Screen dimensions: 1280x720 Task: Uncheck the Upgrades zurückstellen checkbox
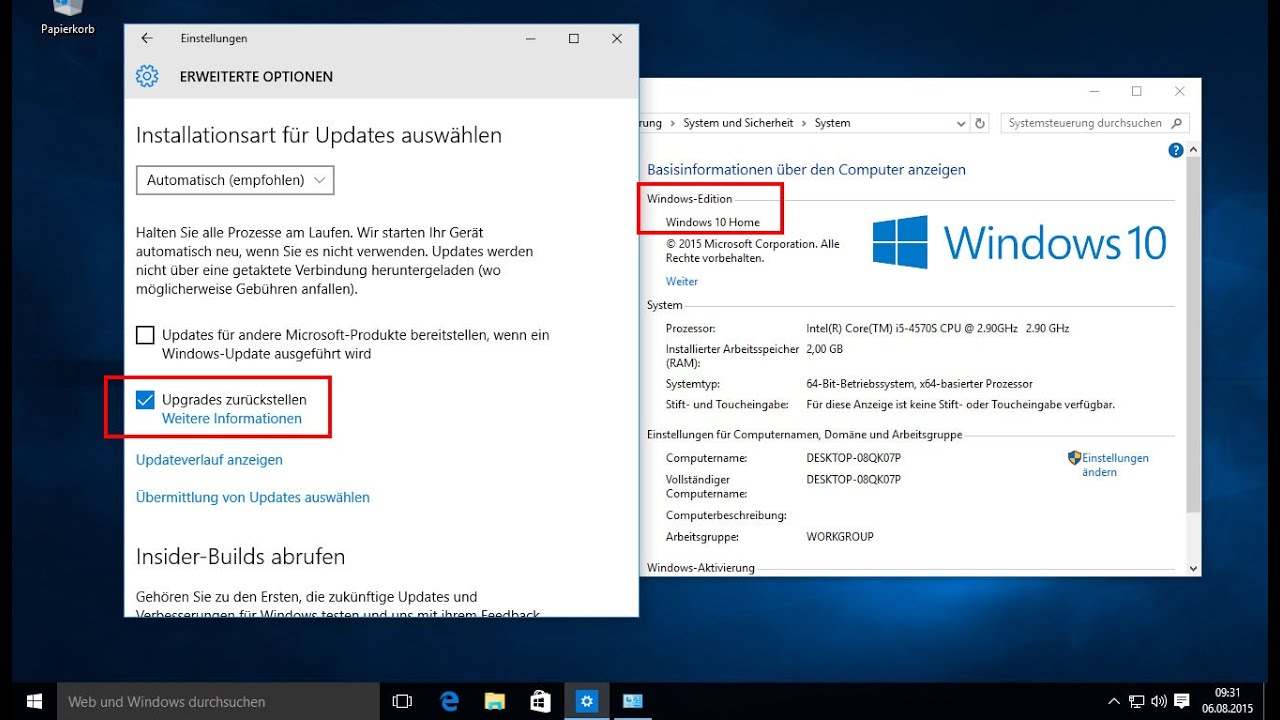point(145,400)
